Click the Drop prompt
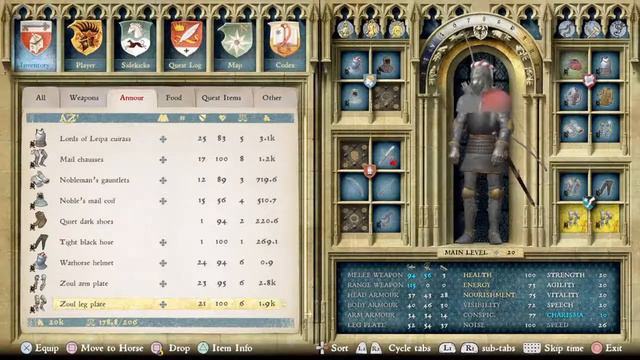The image size is (640, 360). [171, 348]
